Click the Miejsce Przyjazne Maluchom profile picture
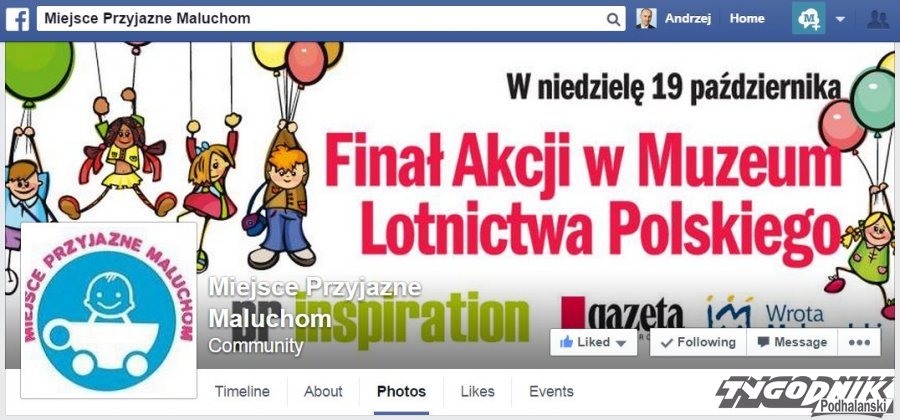 pos(109,310)
